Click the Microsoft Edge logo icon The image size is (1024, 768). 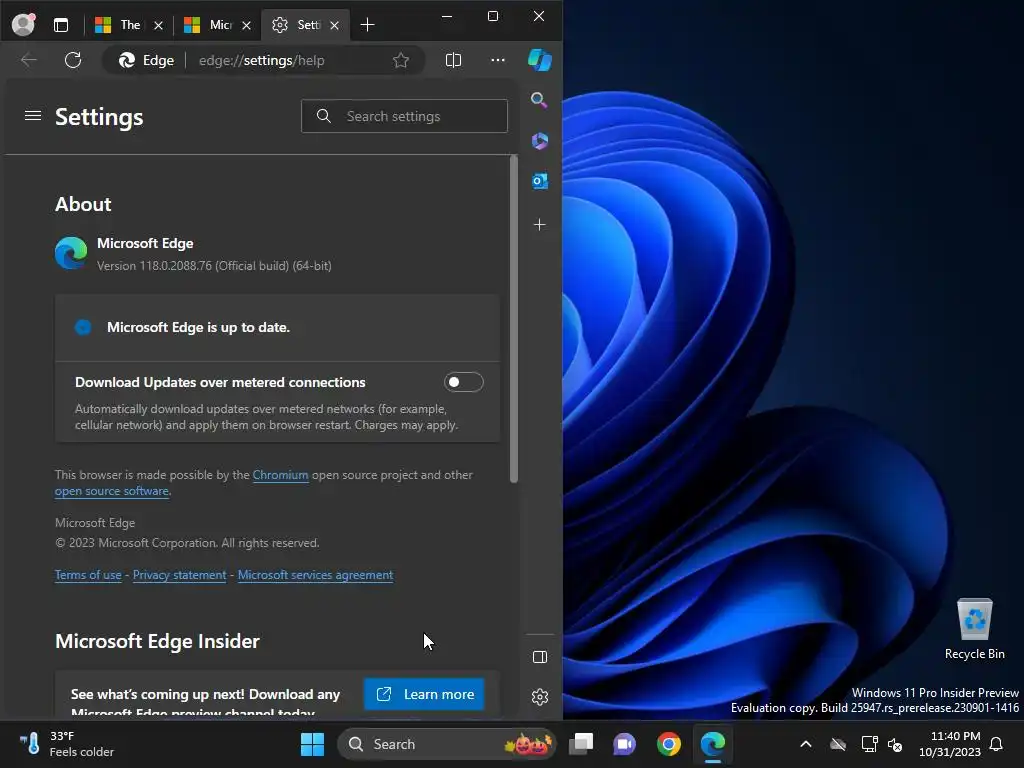pyautogui.click(x=71, y=253)
